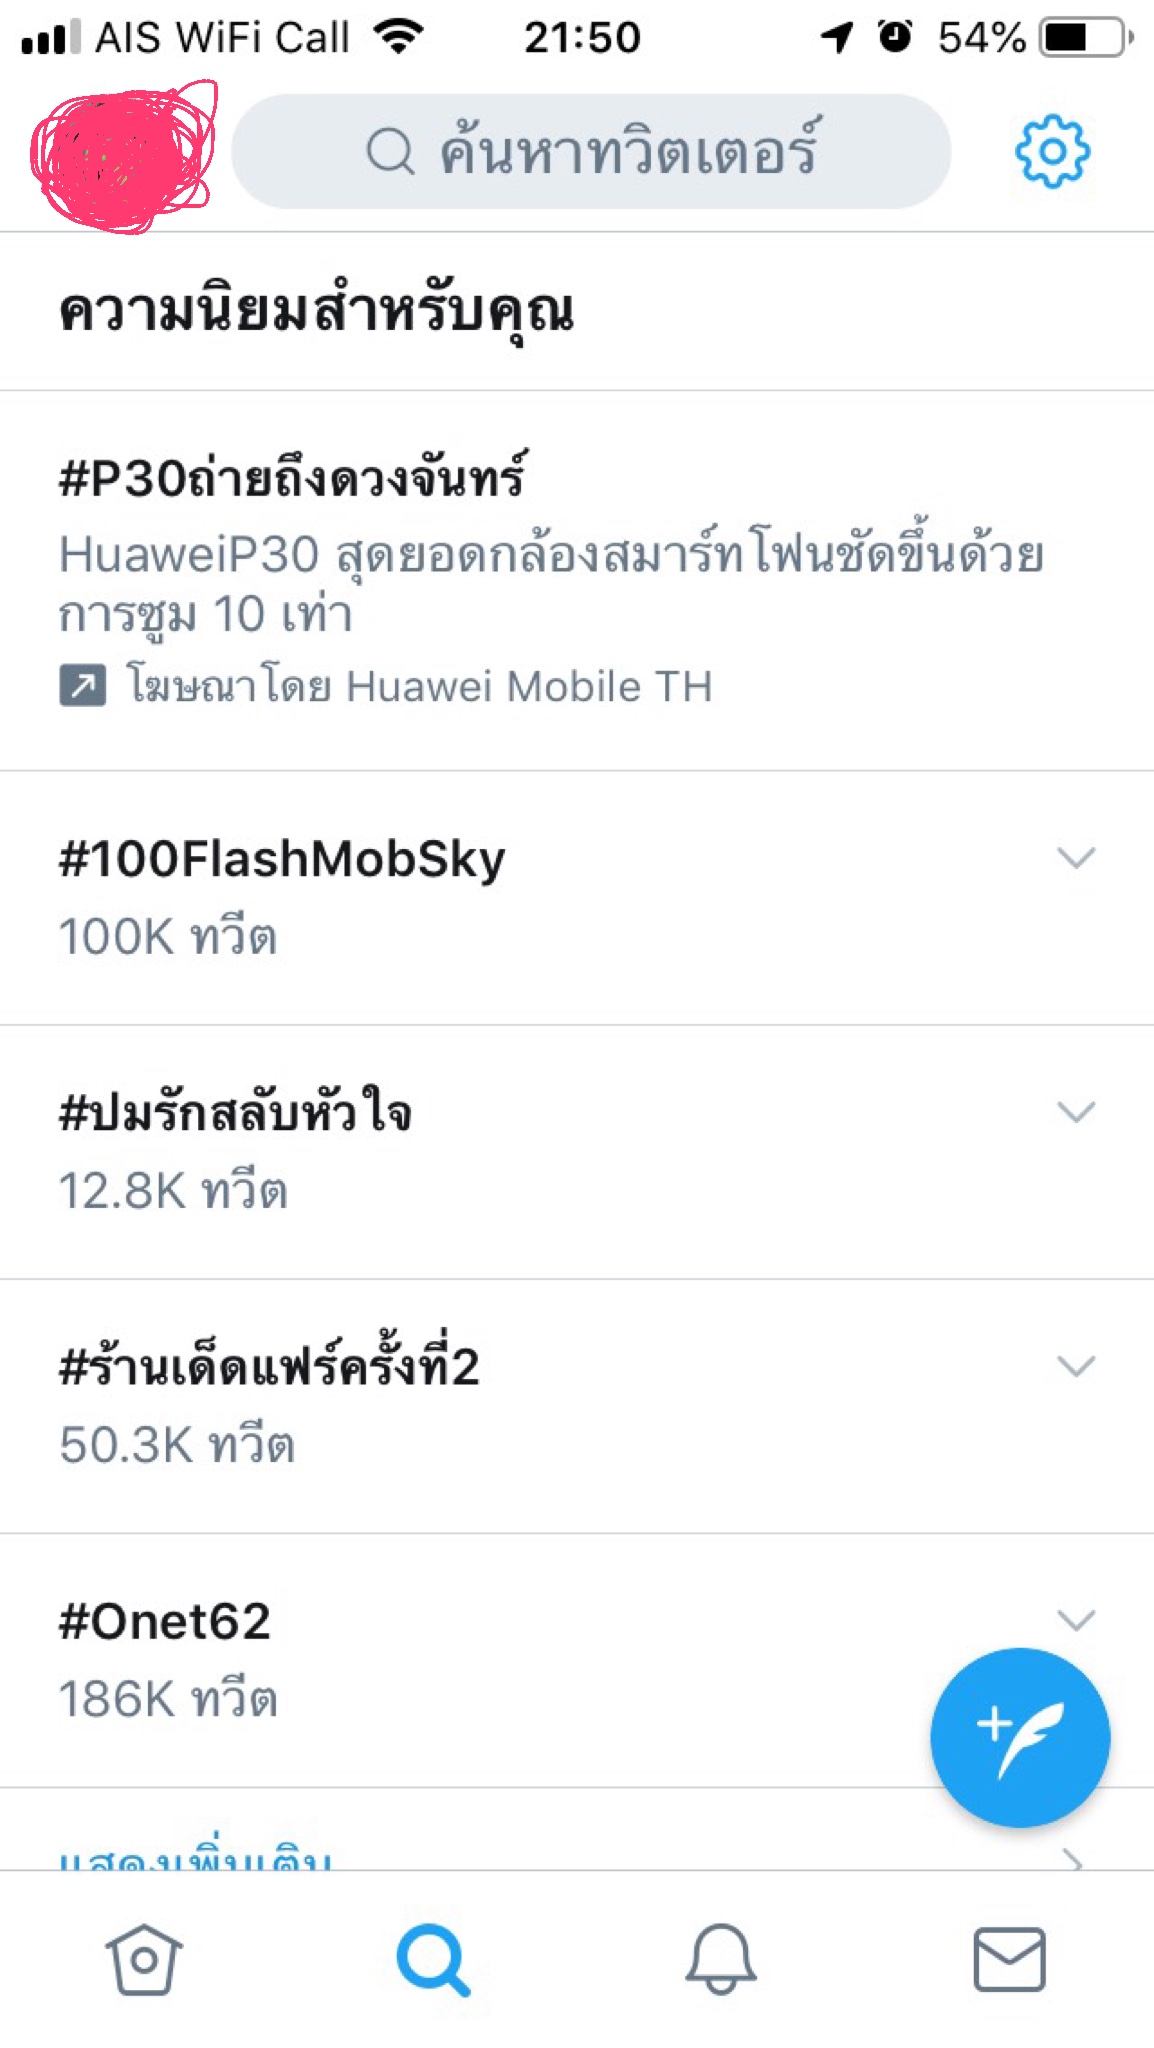Go to the Home tab icon
Image resolution: width=1154 pixels, height=2048 pixels.
click(x=144, y=1959)
